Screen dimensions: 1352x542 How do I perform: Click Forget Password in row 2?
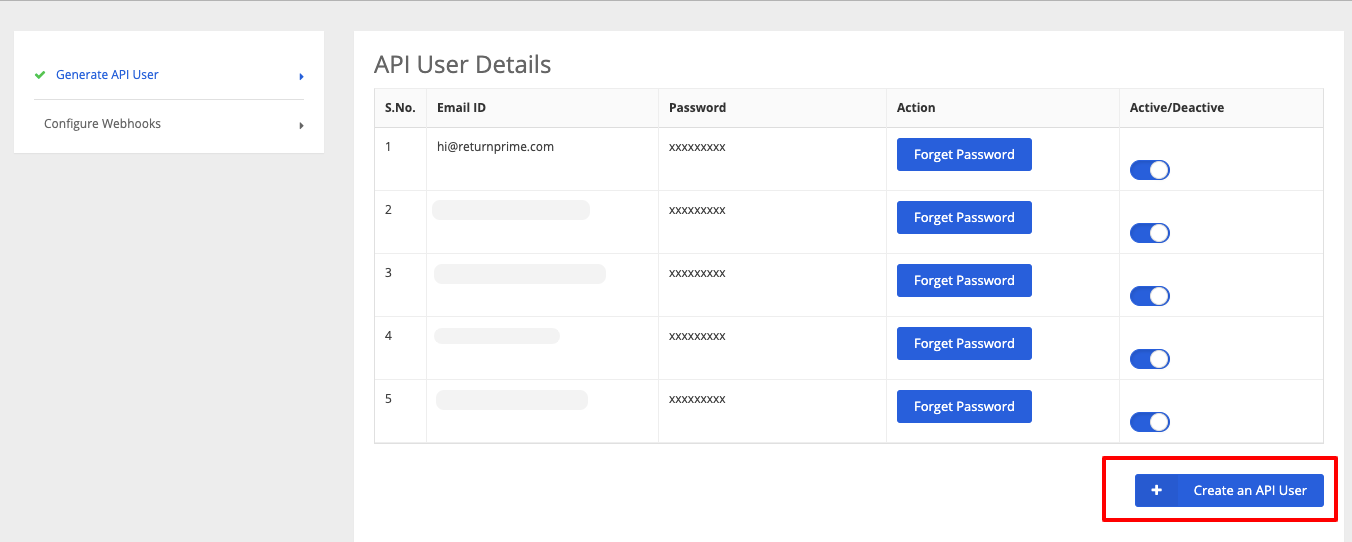[964, 218]
